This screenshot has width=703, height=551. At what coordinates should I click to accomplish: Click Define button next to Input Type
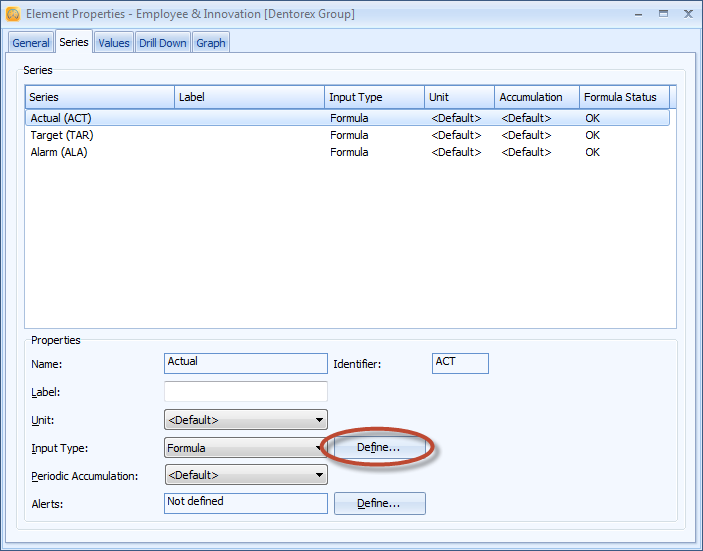[379, 448]
